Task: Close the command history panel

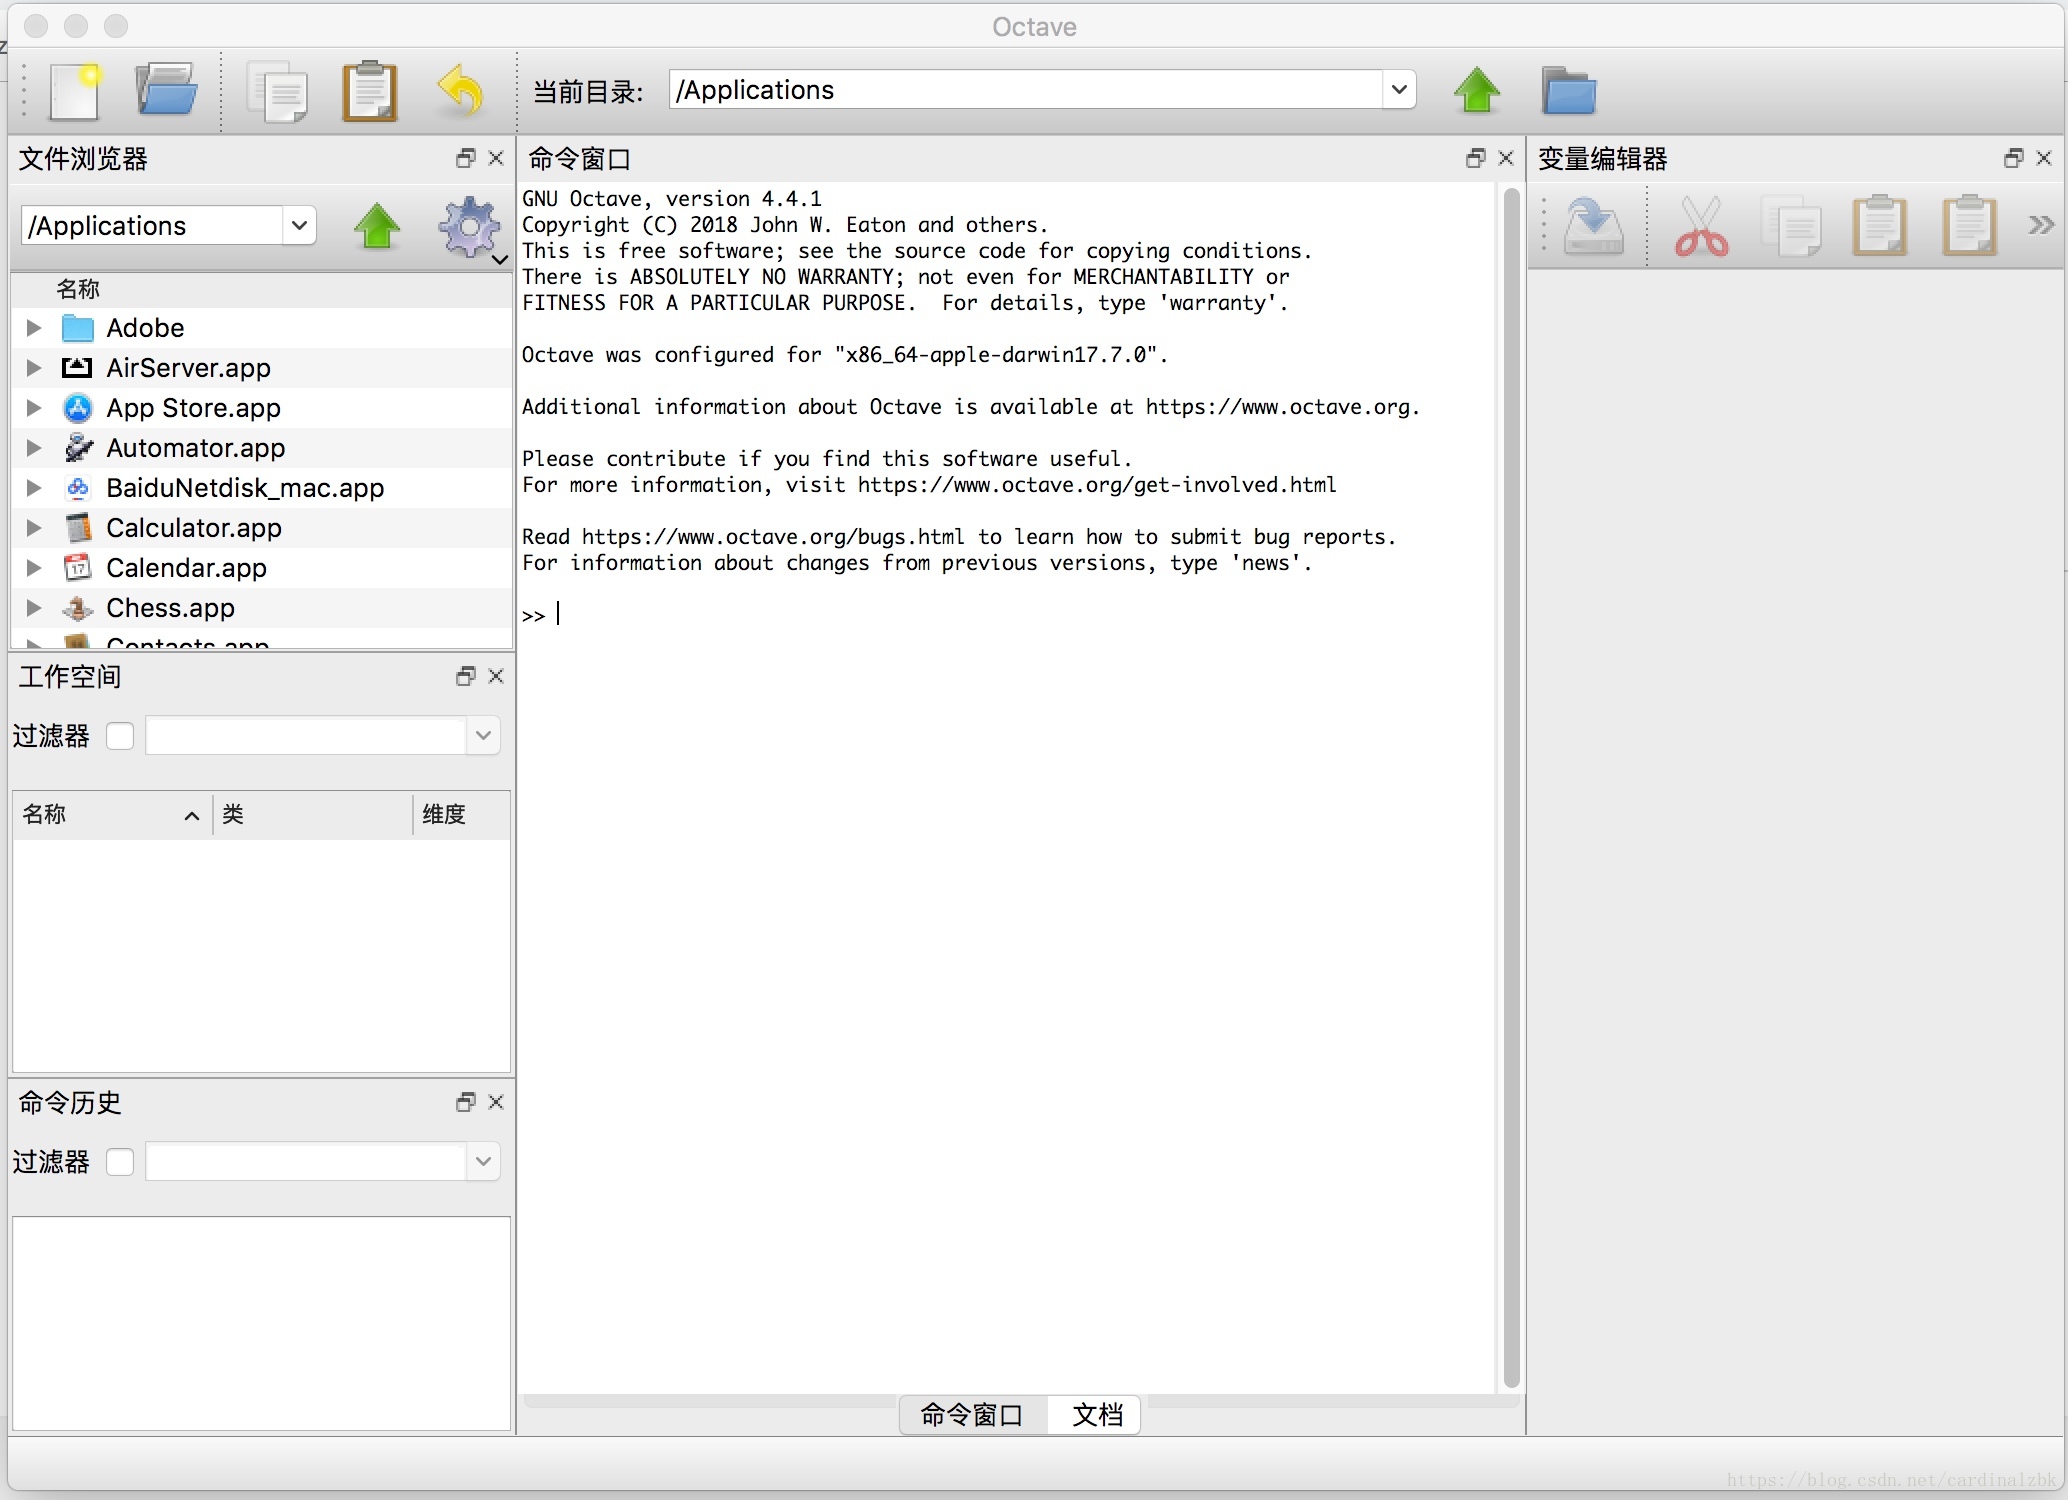Action: 495,1102
